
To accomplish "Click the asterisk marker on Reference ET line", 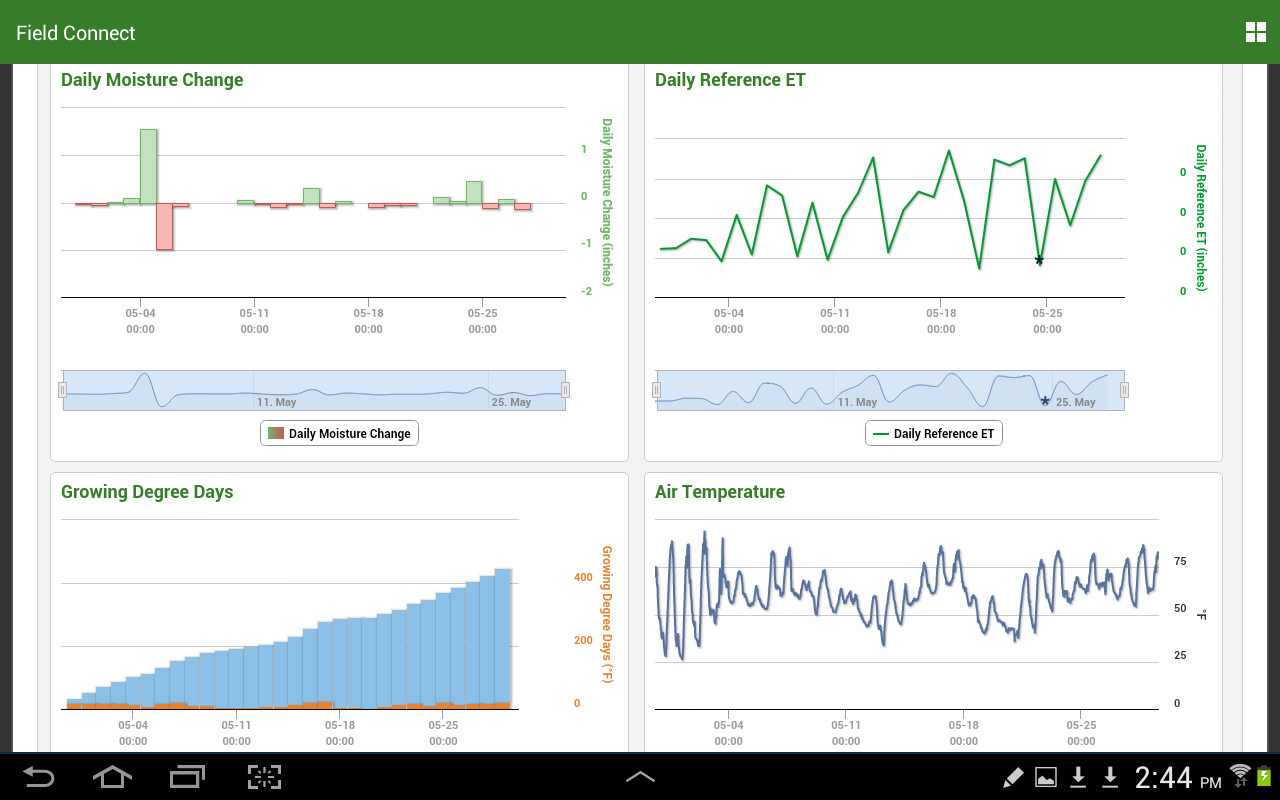I will click(x=1039, y=261).
